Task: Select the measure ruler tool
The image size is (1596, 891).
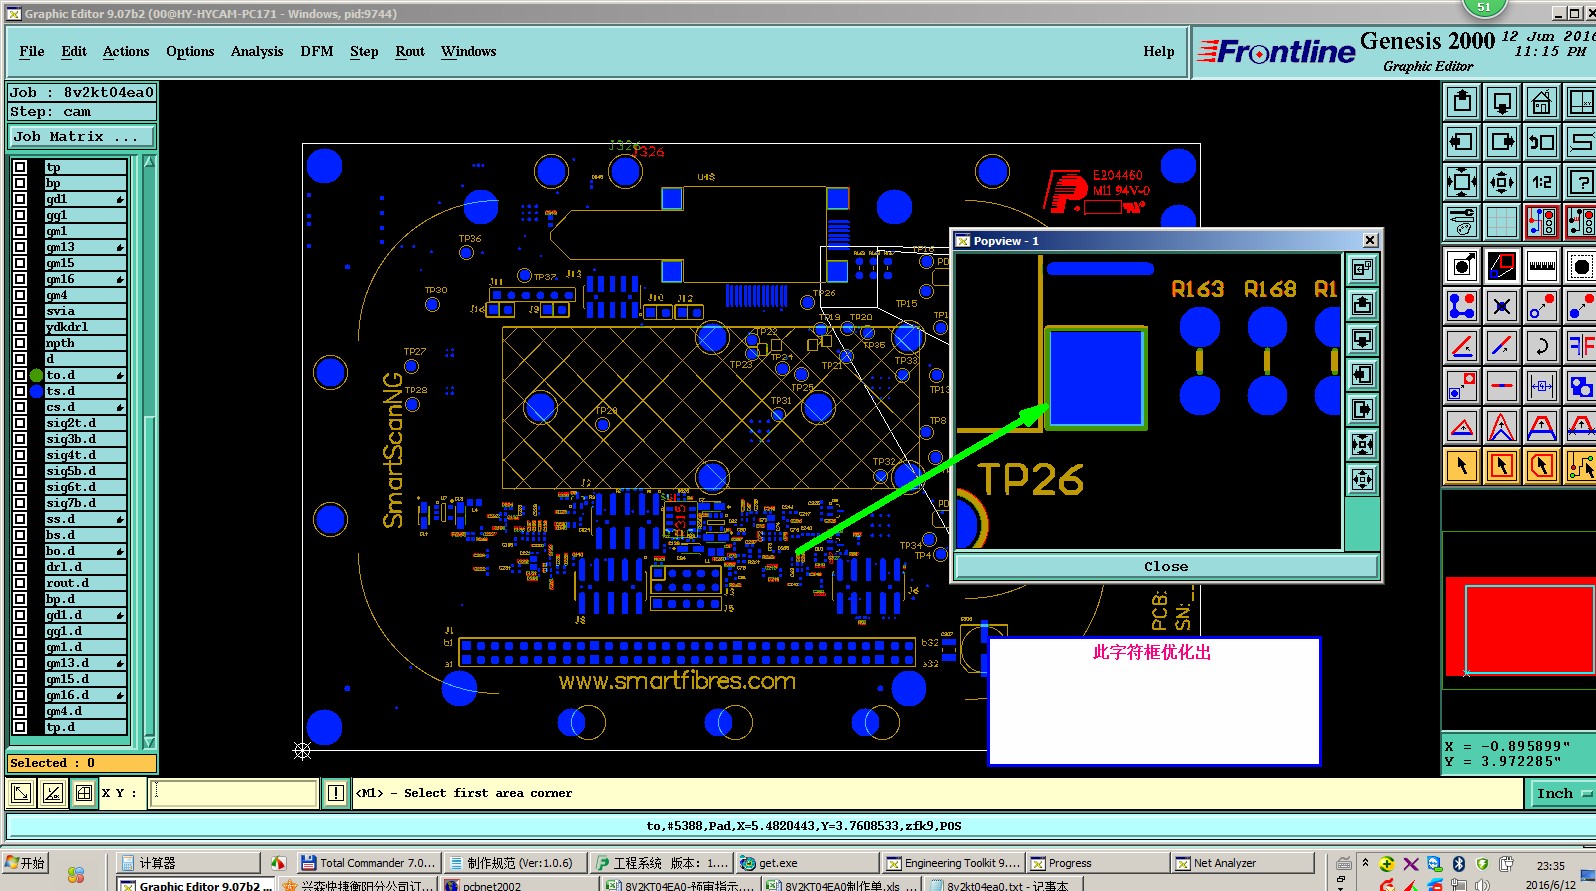Action: pos(1541,266)
